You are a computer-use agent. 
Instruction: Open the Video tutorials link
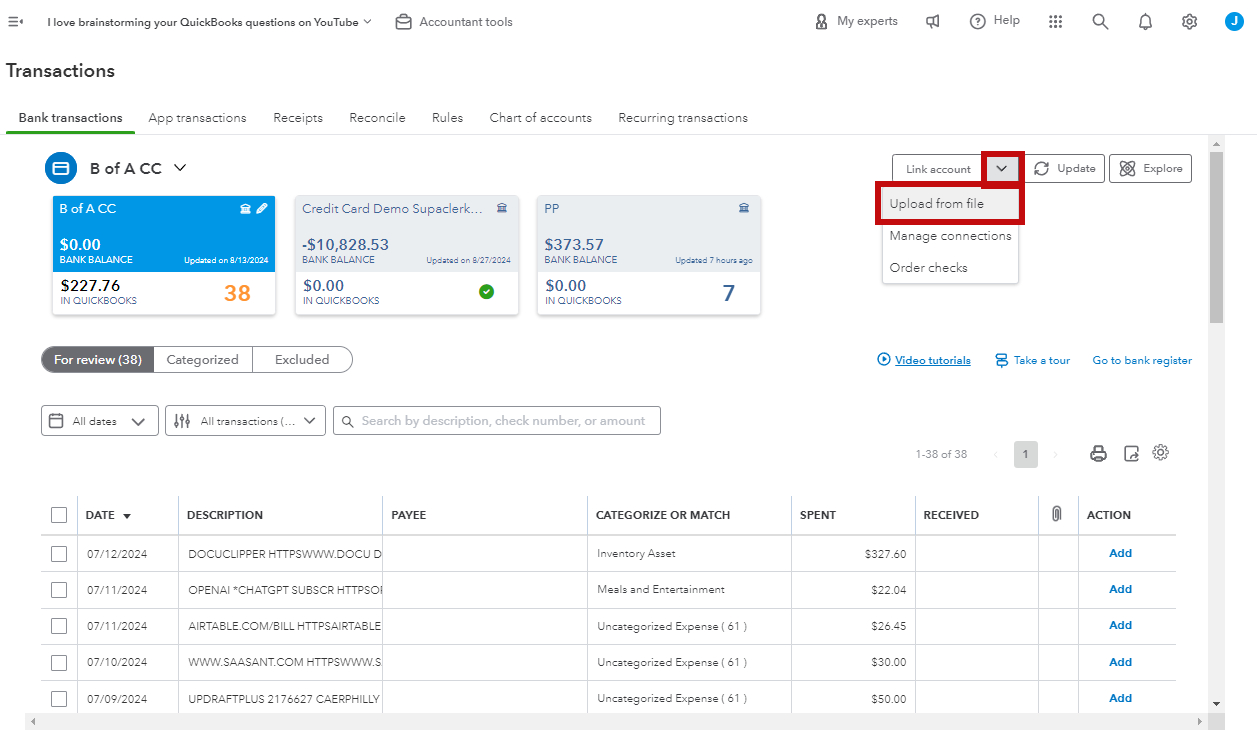pos(932,360)
